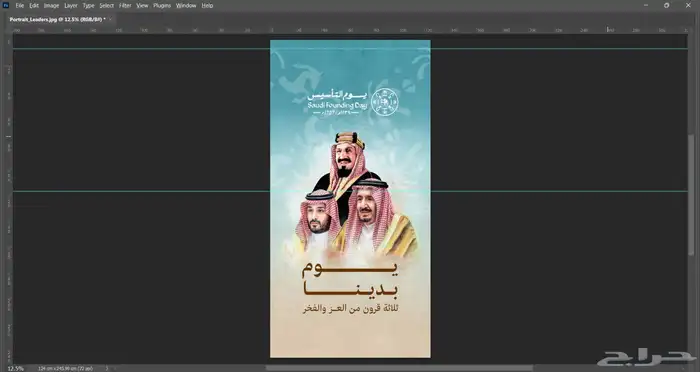Open the Filter menu
700x372 pixels.
coord(125,5)
